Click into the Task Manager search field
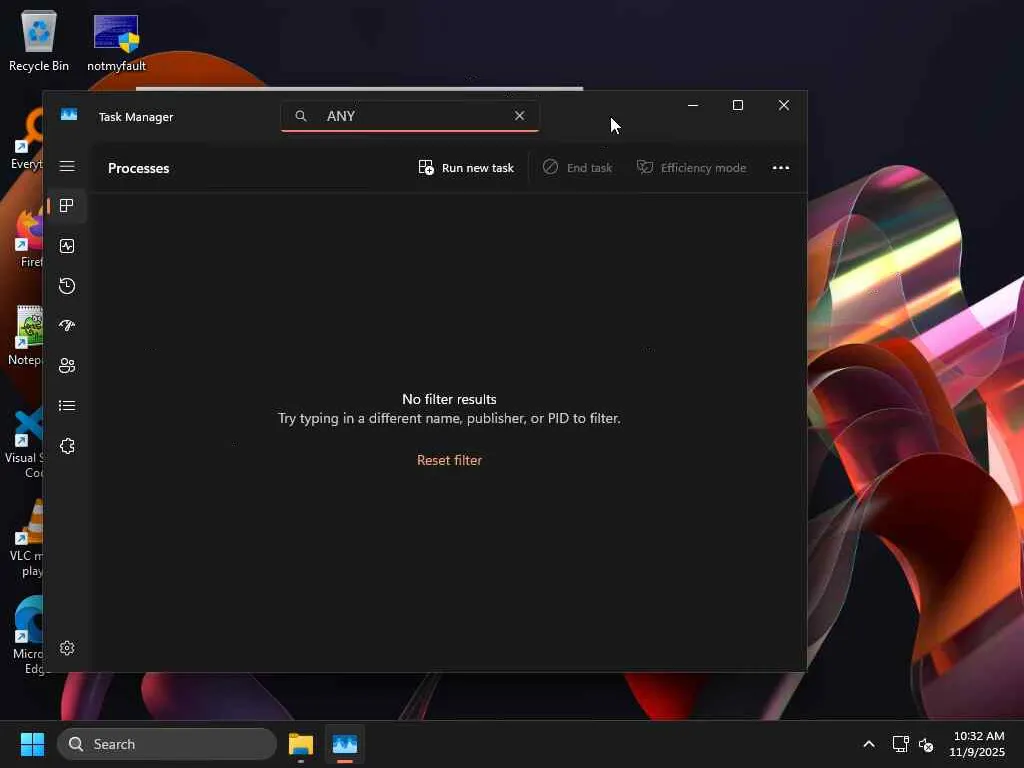 click(410, 116)
